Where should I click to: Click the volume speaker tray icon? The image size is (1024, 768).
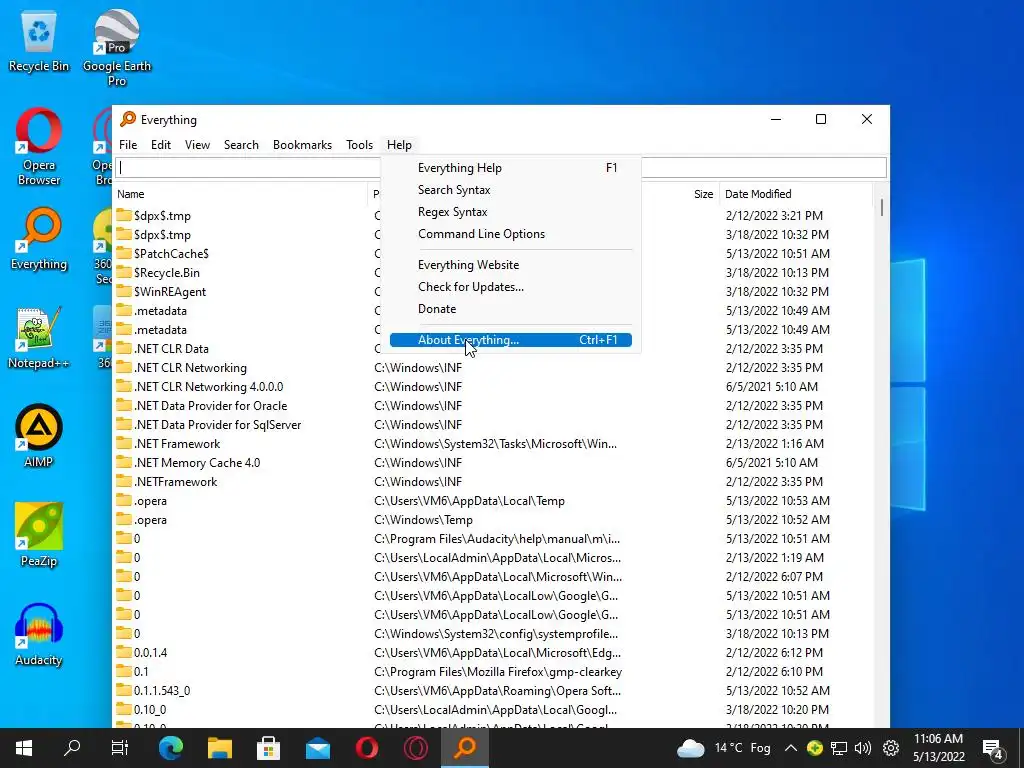click(x=863, y=748)
